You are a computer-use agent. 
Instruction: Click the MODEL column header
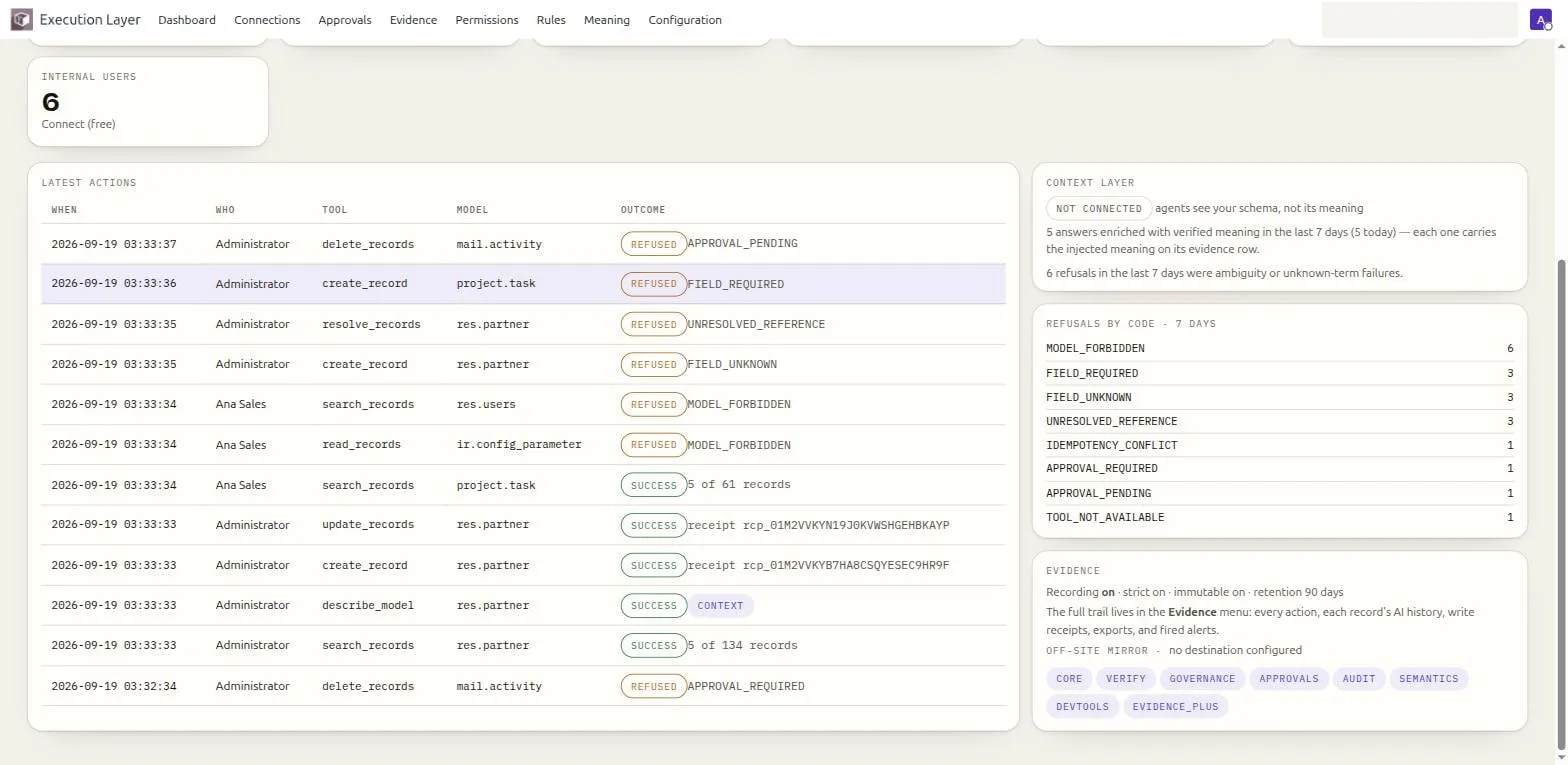point(472,210)
